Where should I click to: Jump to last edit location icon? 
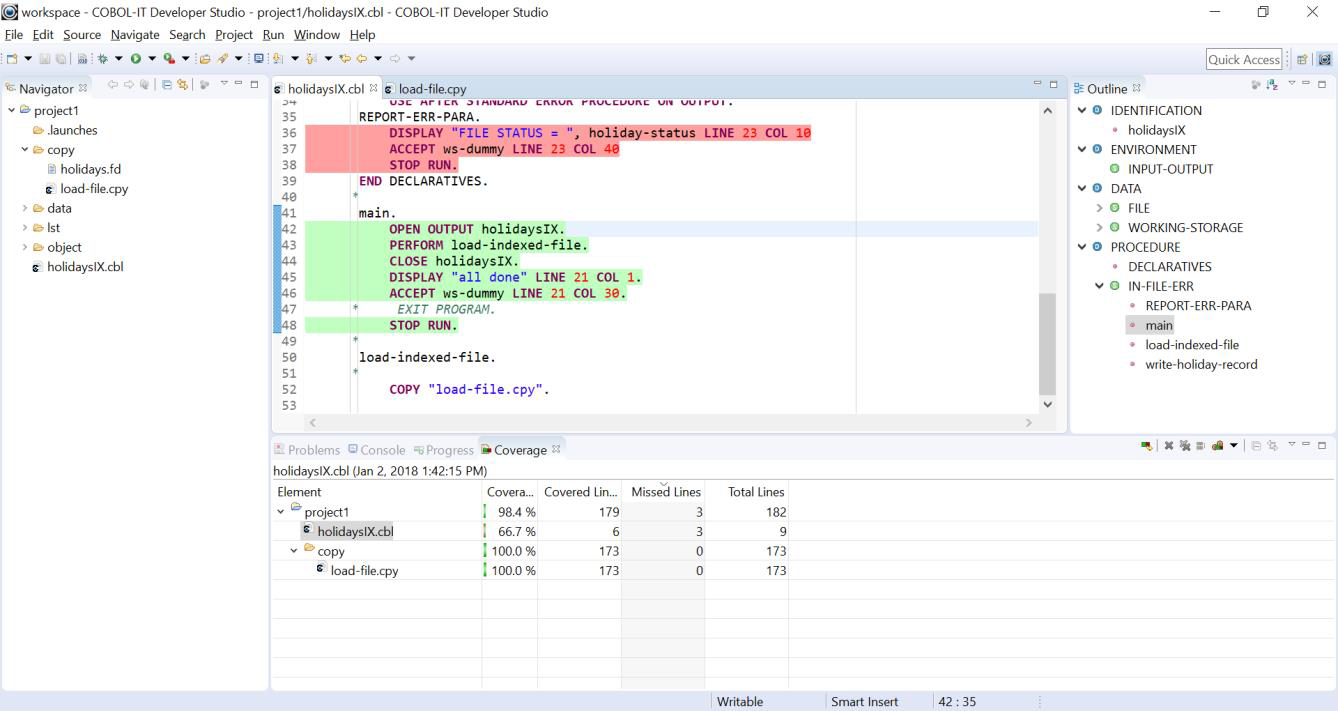point(346,58)
